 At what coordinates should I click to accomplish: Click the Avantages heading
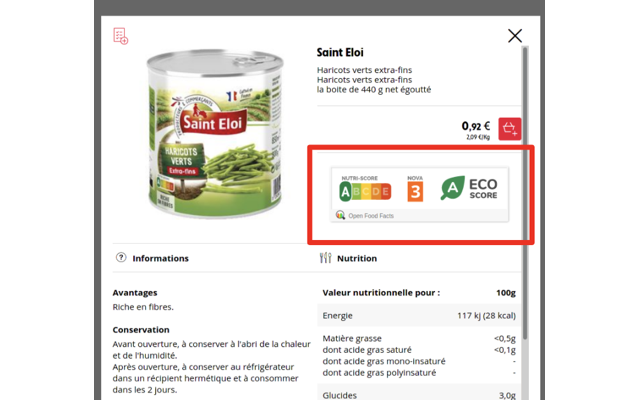tap(135, 293)
